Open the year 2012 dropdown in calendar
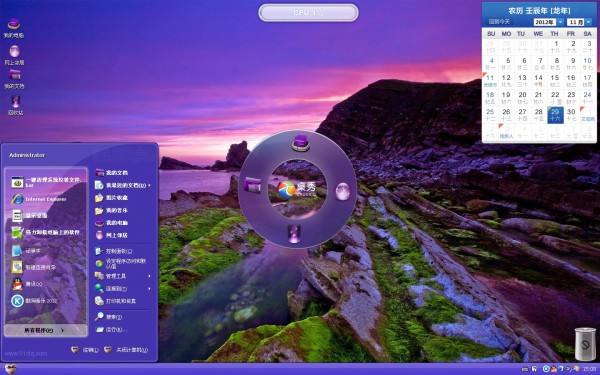The image size is (600, 375). coord(548,22)
